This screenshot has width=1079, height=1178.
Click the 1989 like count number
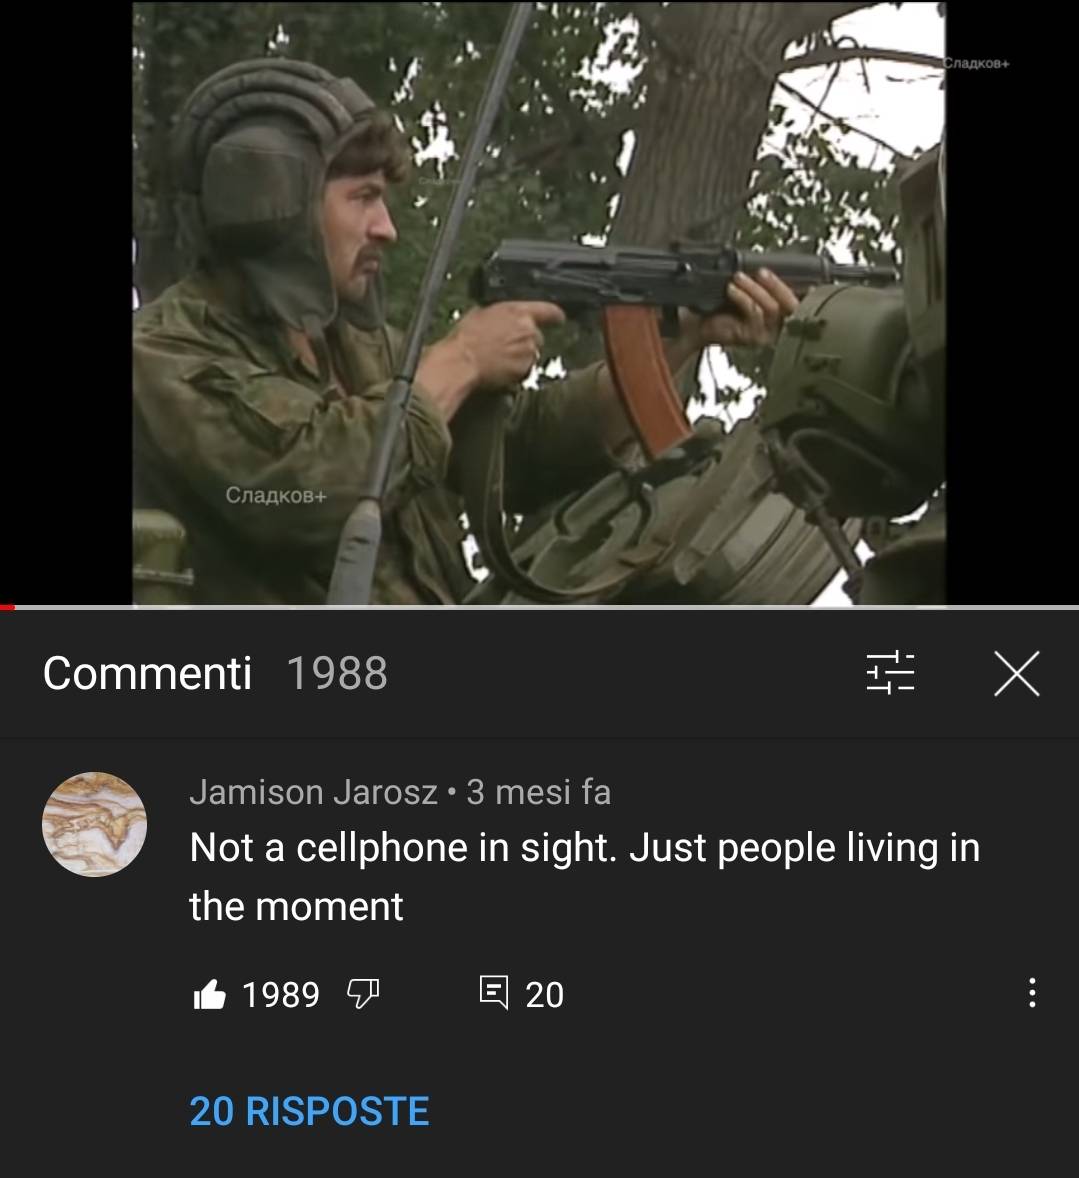point(281,995)
